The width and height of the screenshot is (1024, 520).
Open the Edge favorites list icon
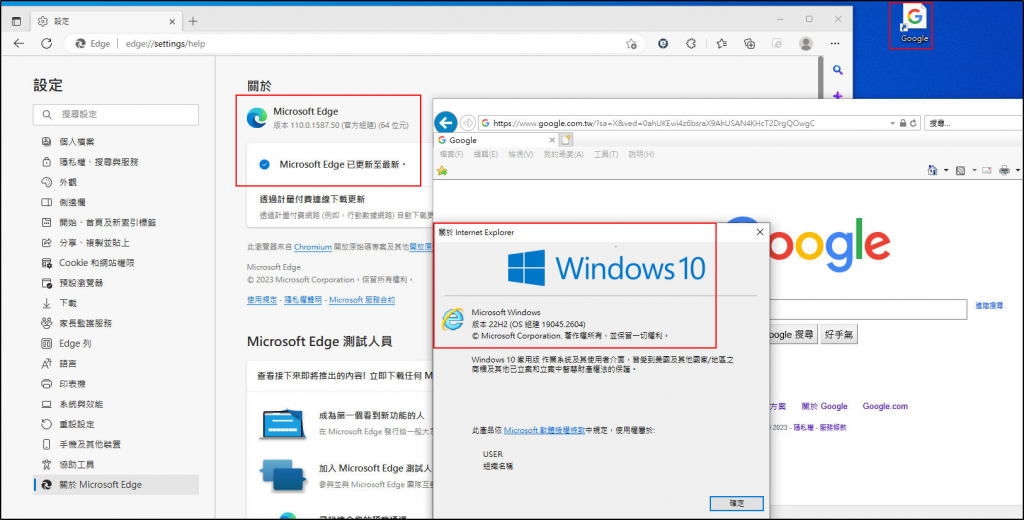(721, 44)
